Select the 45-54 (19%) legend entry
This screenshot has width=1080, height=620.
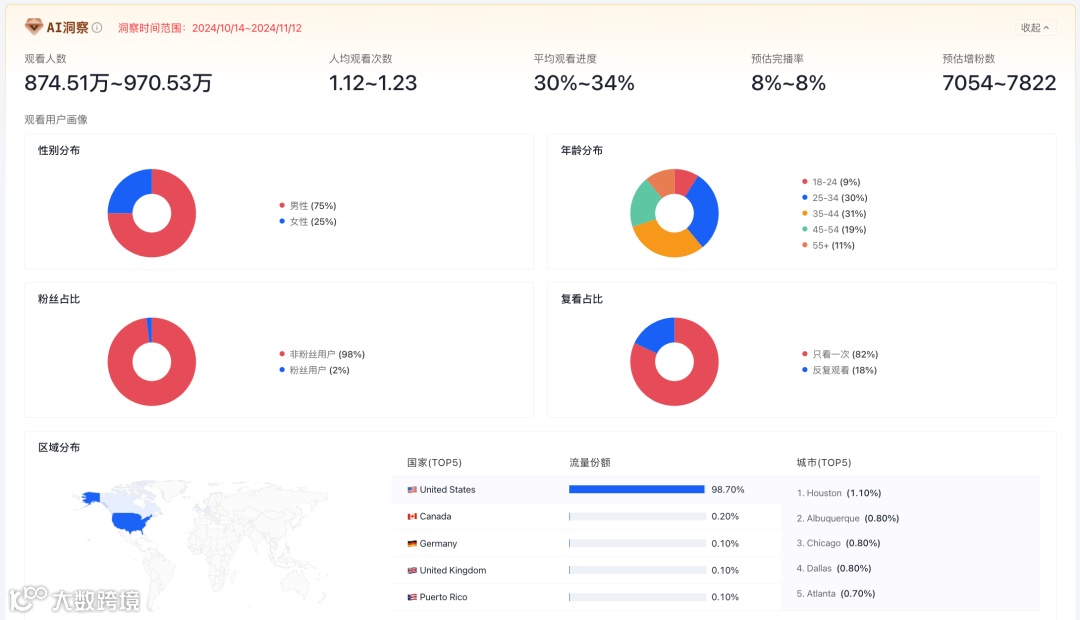point(833,229)
